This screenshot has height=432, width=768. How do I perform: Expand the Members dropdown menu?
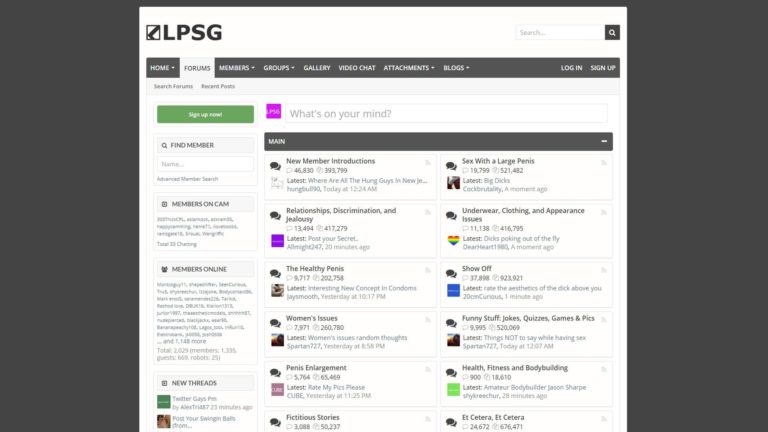point(236,68)
